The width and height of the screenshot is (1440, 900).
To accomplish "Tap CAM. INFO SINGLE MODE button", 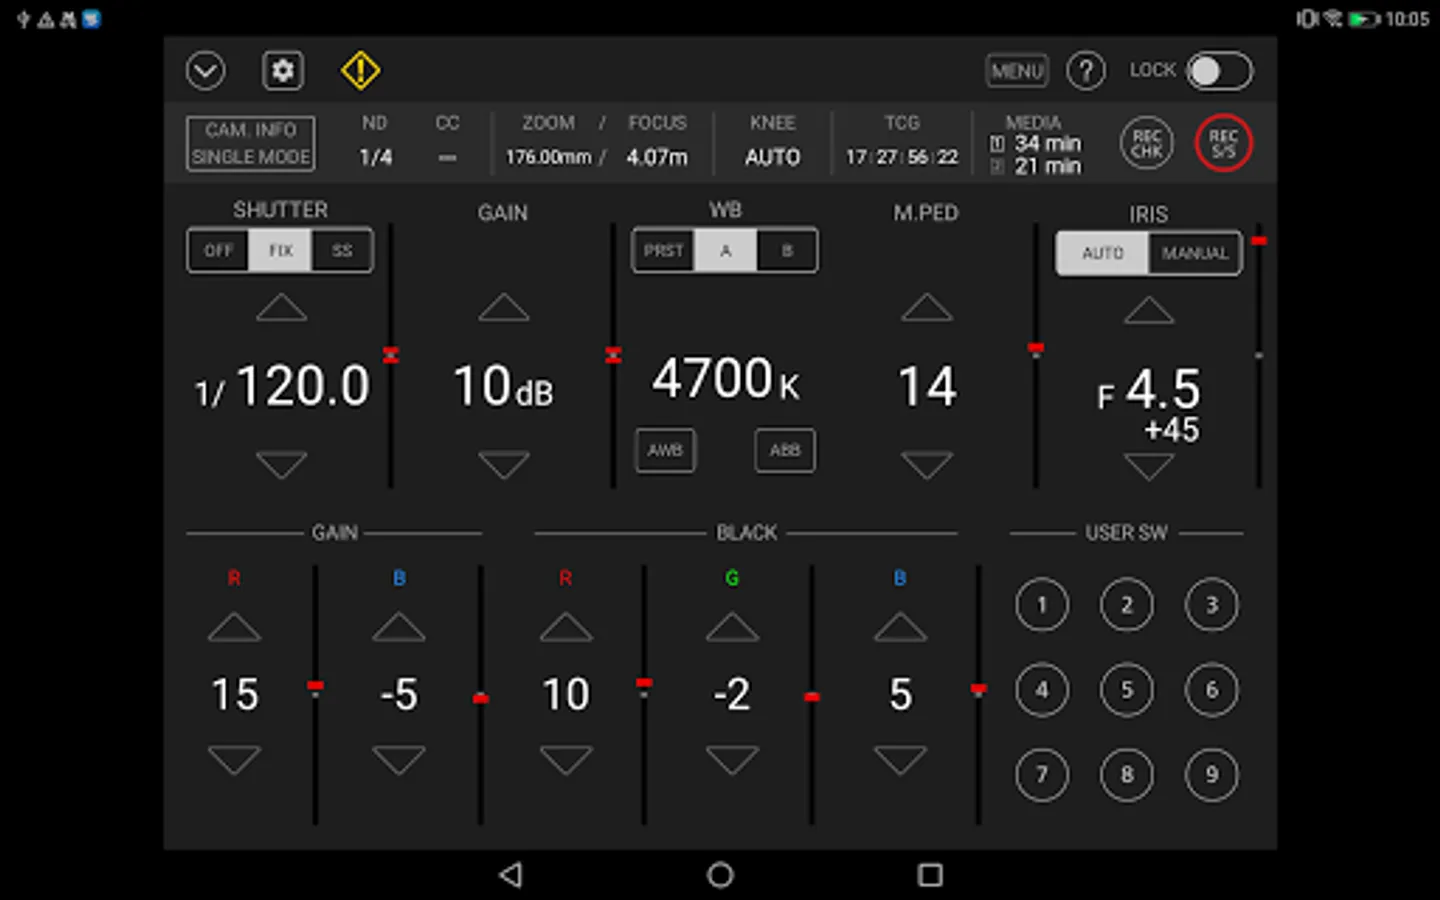I will click(x=251, y=144).
